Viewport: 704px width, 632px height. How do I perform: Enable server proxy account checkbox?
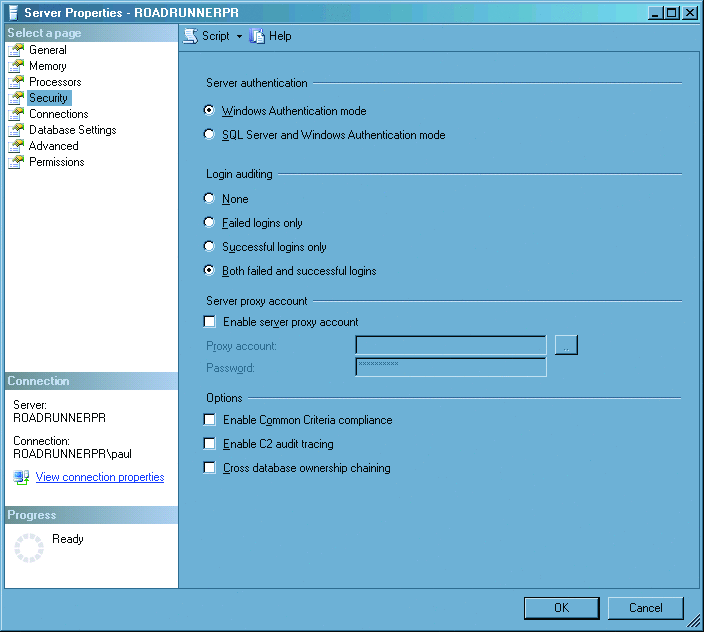(209, 321)
